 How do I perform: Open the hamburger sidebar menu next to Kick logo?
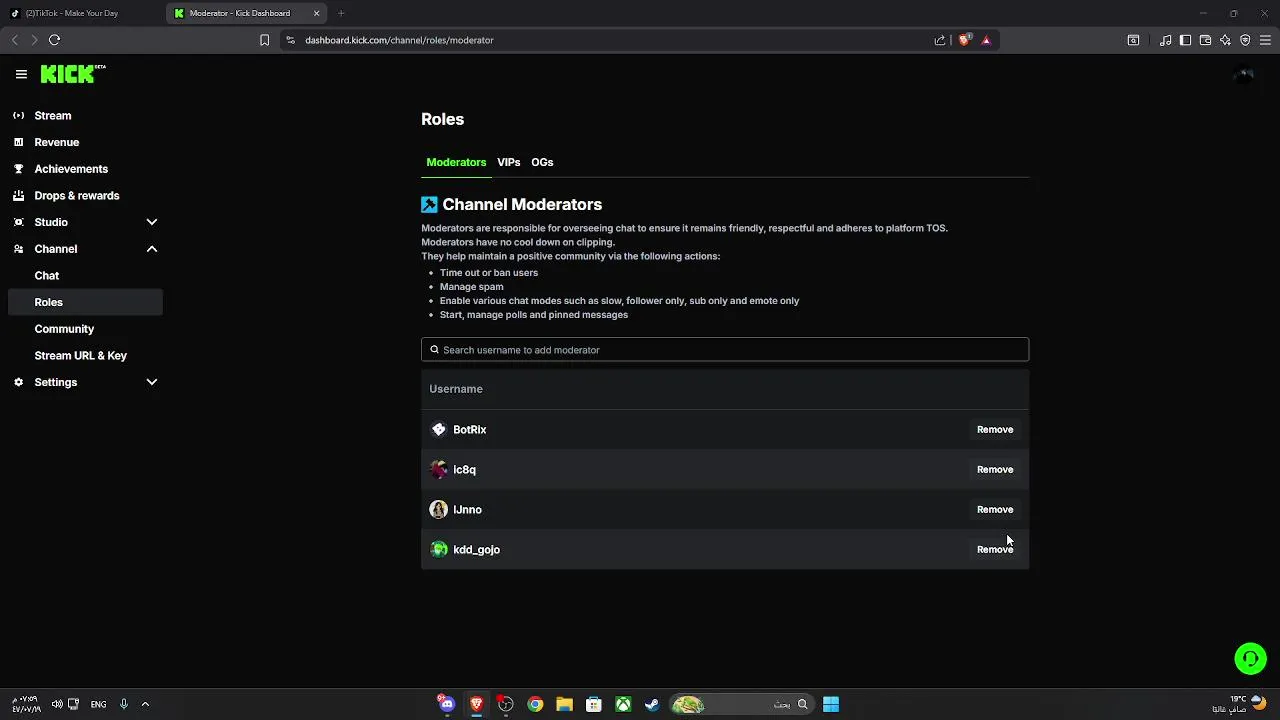coord(21,74)
